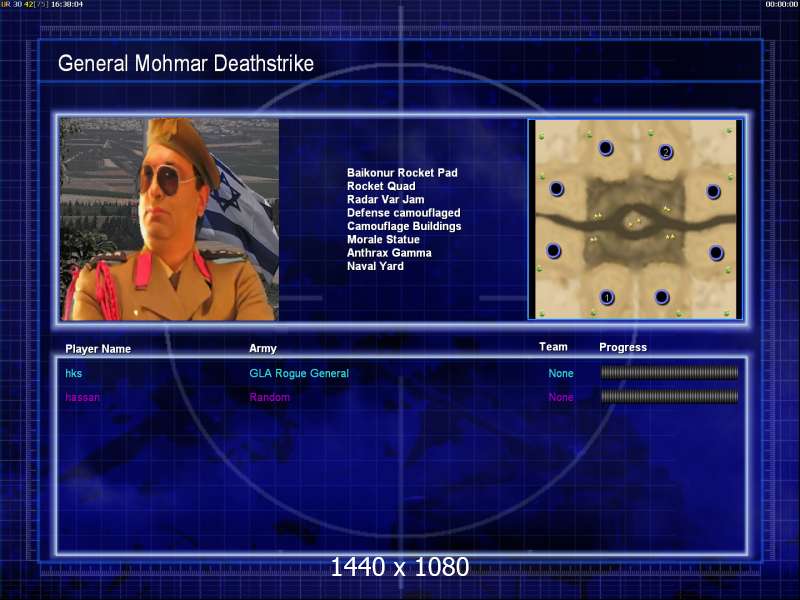Click 'Rocket Quad' in feature list
The image size is (800, 600).
(381, 186)
